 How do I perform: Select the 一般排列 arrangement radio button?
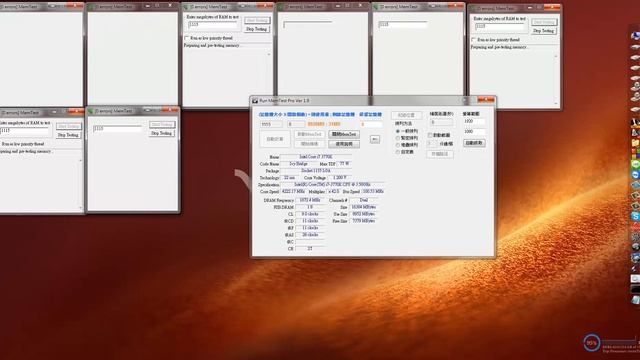(398, 131)
